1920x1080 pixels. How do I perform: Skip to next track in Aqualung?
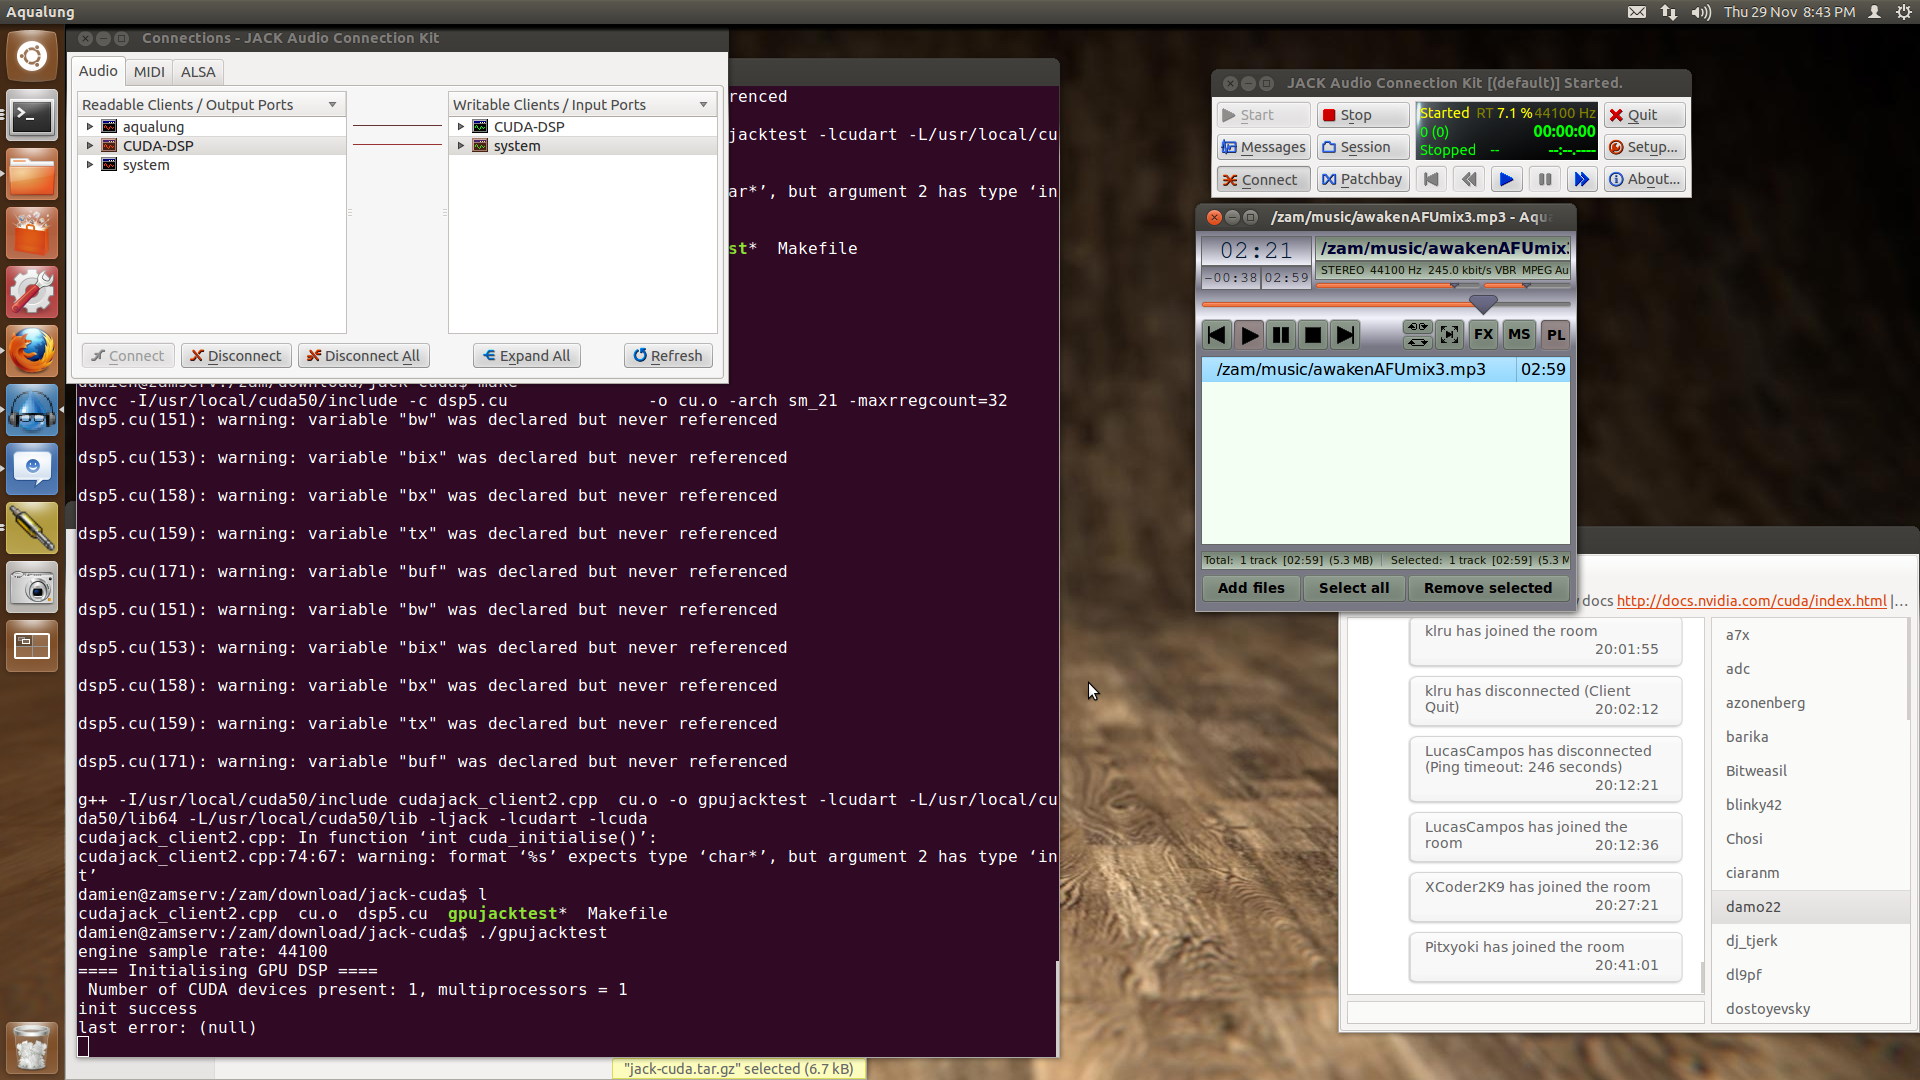tap(1345, 335)
